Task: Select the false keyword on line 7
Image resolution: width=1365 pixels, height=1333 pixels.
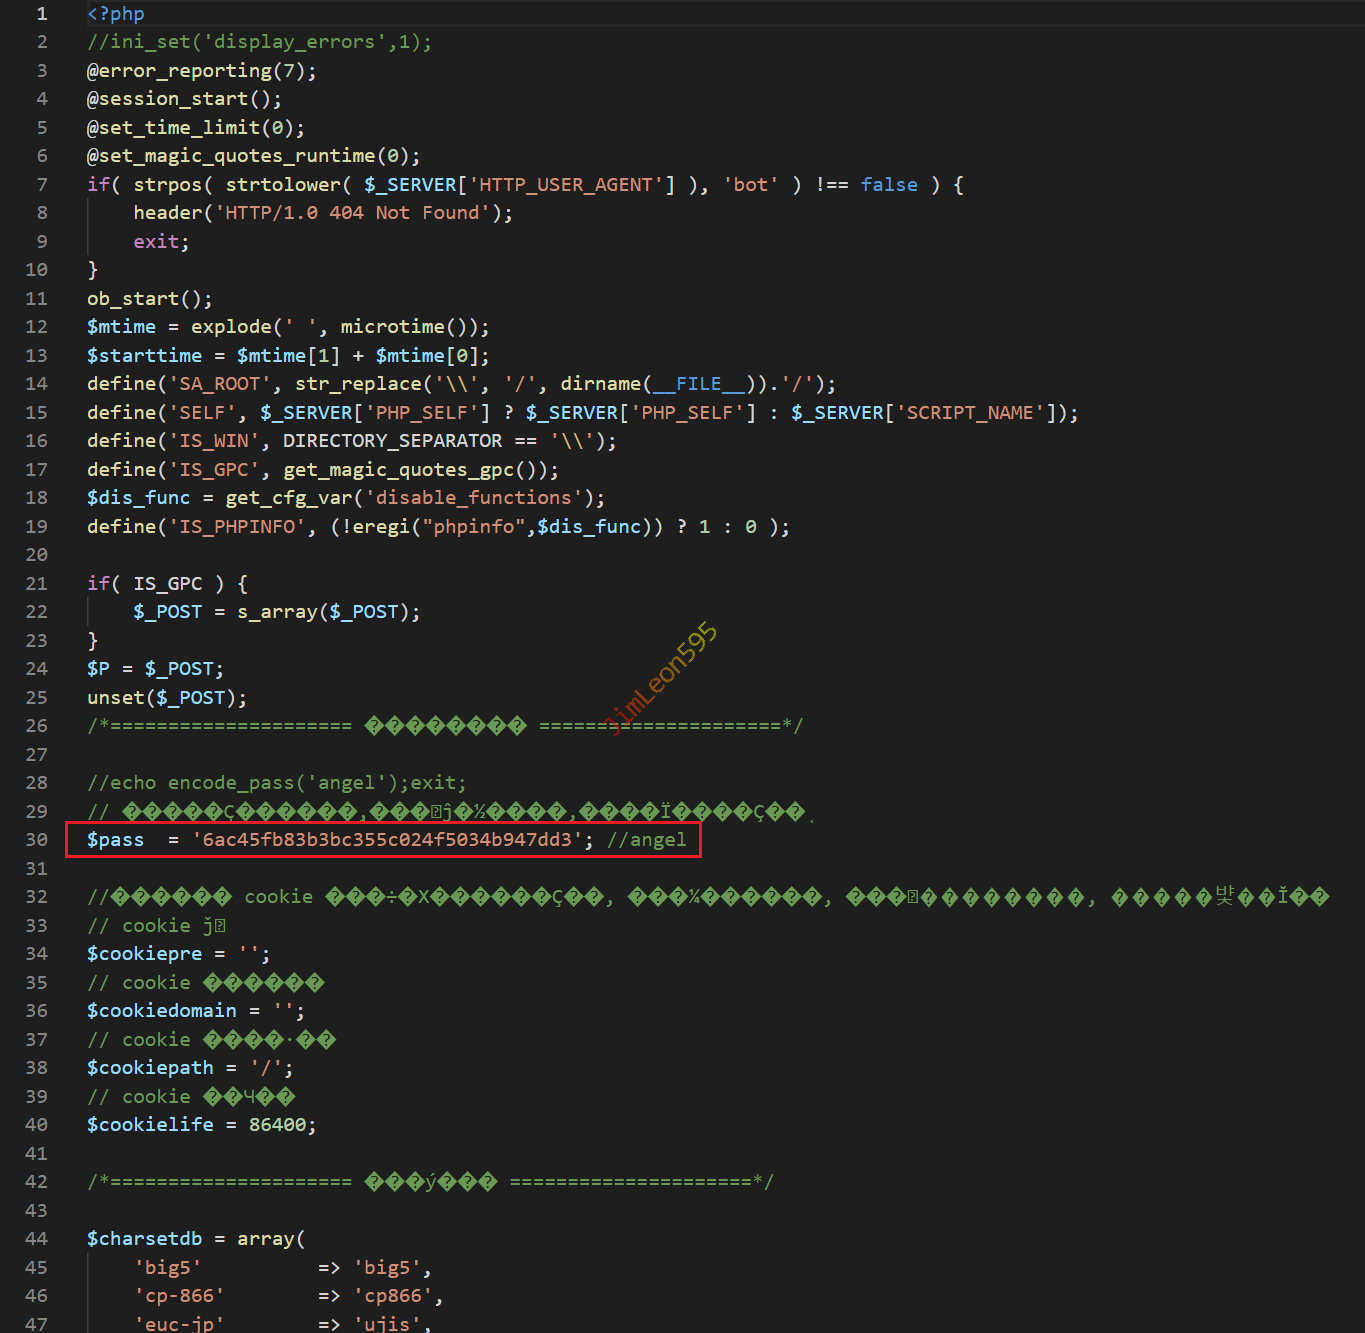Action: point(889,185)
